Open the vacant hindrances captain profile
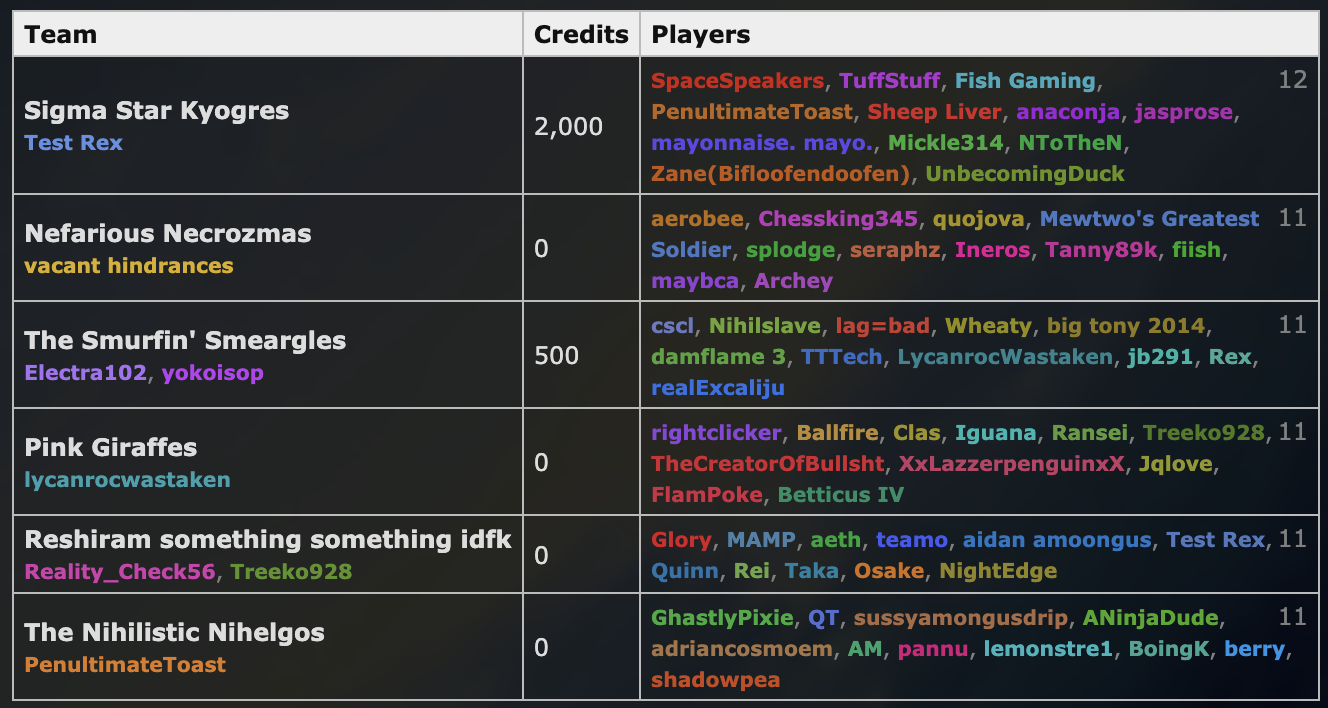 129,266
